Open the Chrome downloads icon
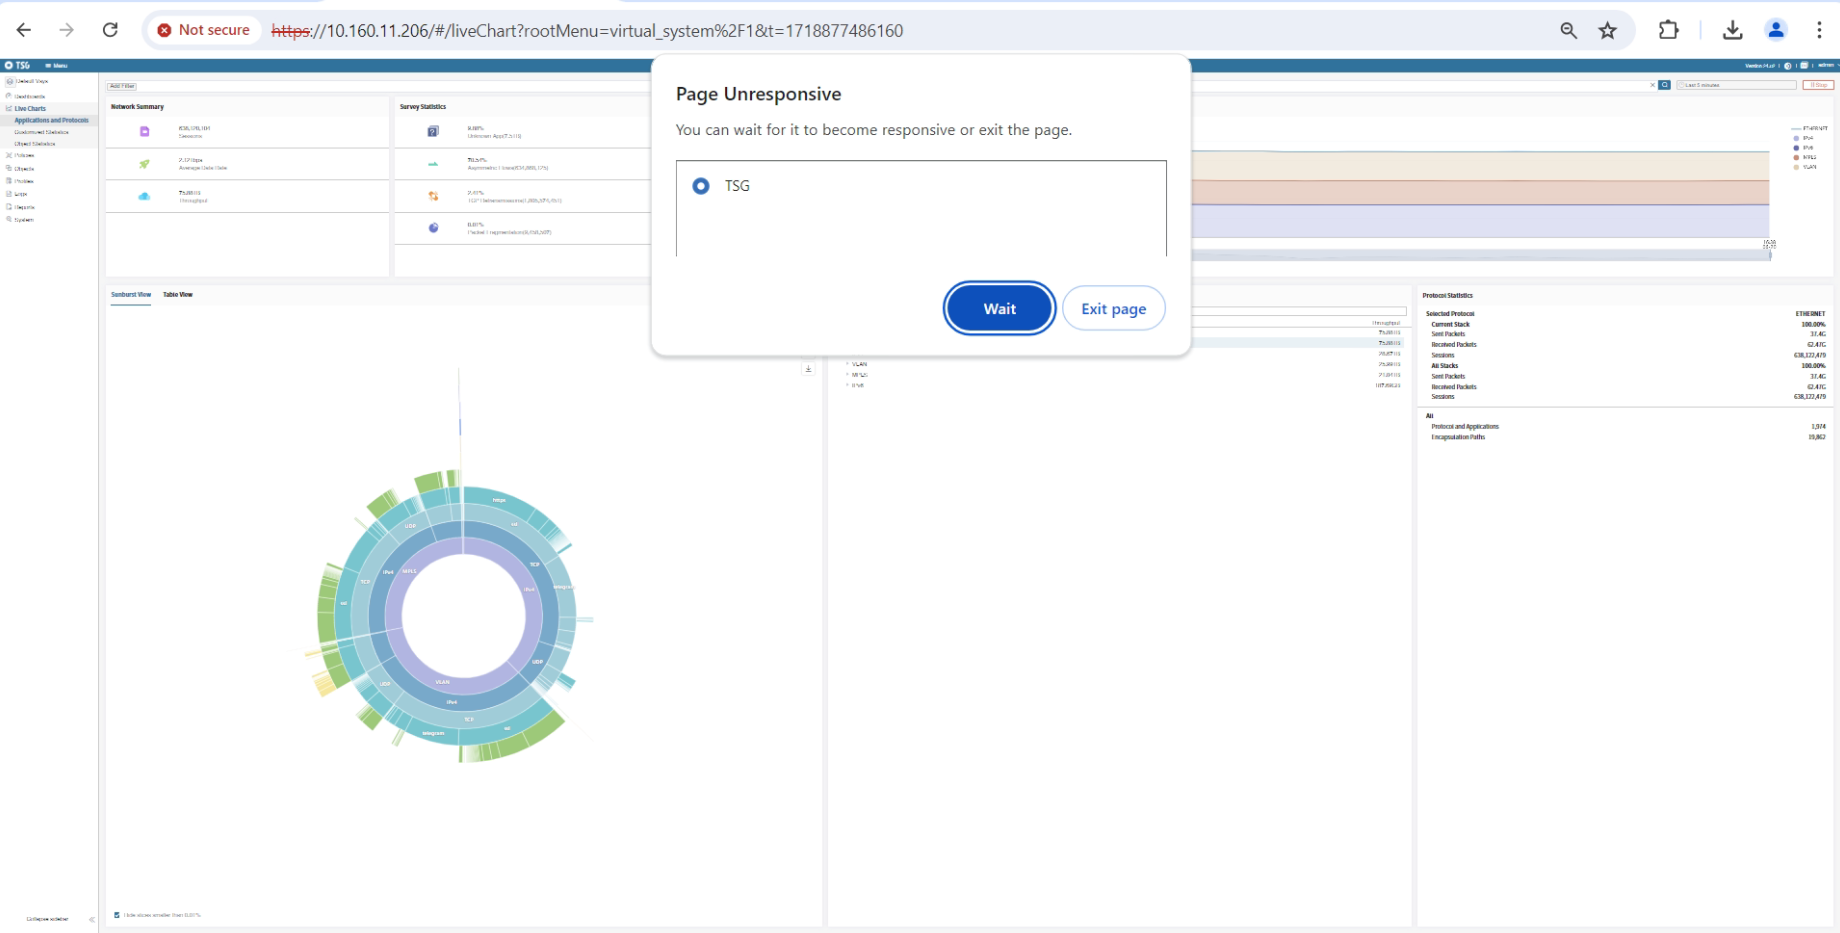 coord(1732,30)
